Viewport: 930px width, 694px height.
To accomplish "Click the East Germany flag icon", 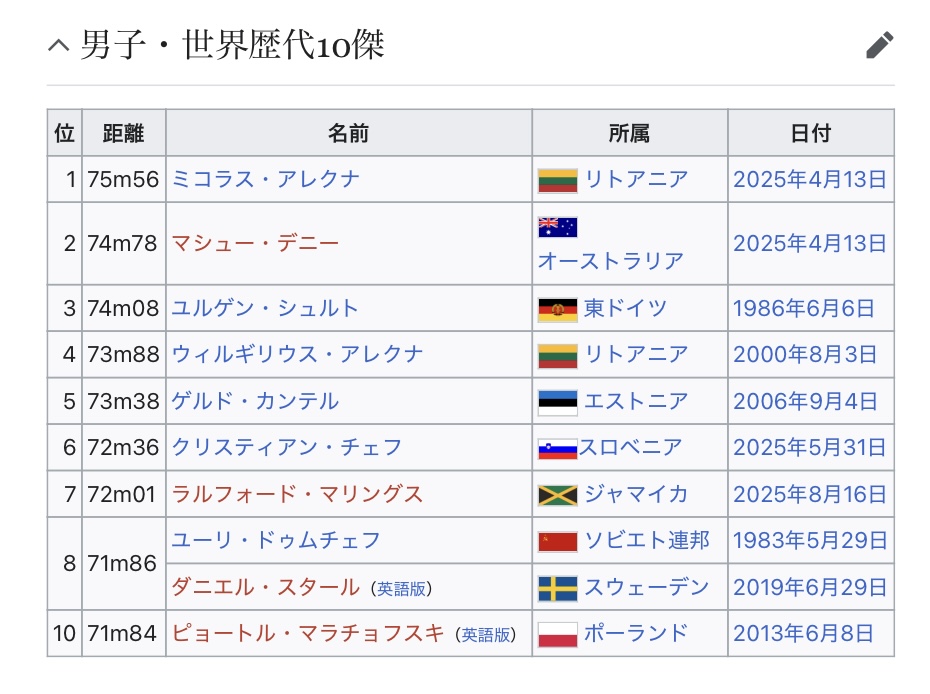I will (557, 309).
